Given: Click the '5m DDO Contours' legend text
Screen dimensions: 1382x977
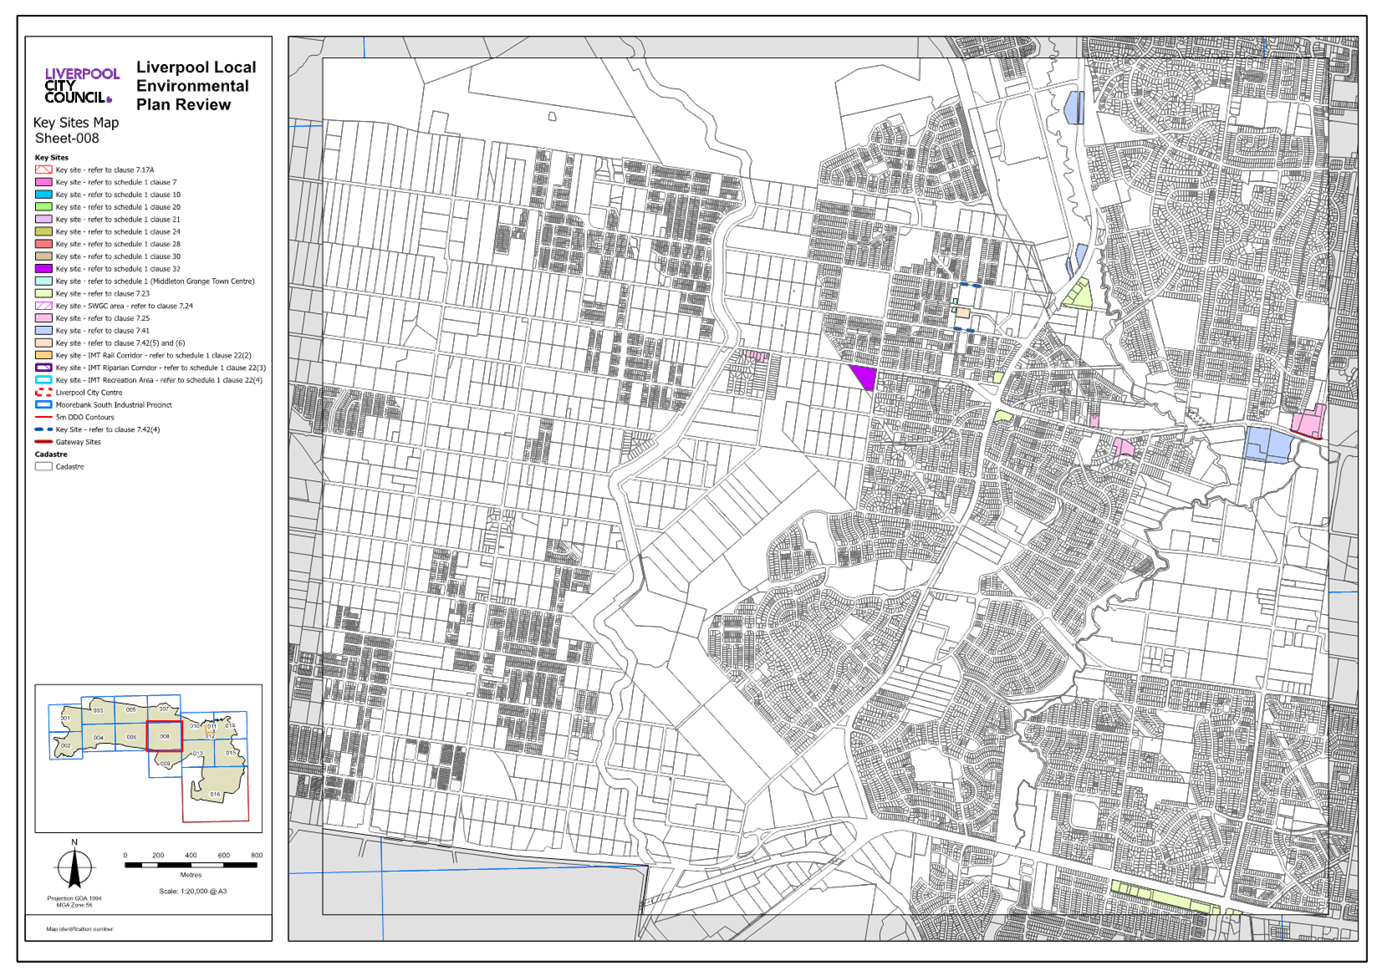Looking at the screenshot, I should tap(85, 417).
